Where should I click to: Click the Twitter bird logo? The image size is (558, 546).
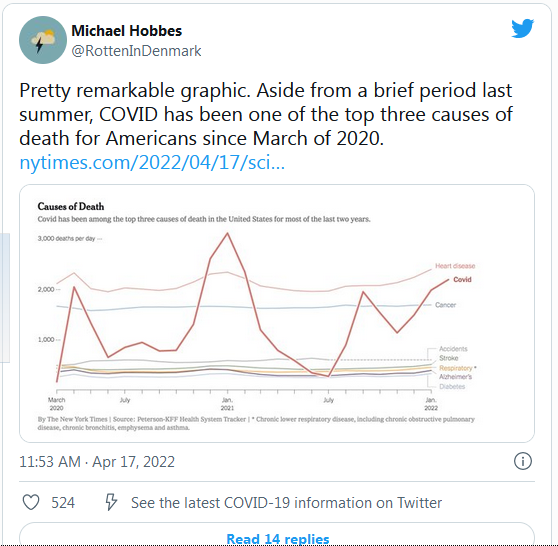pos(522,28)
